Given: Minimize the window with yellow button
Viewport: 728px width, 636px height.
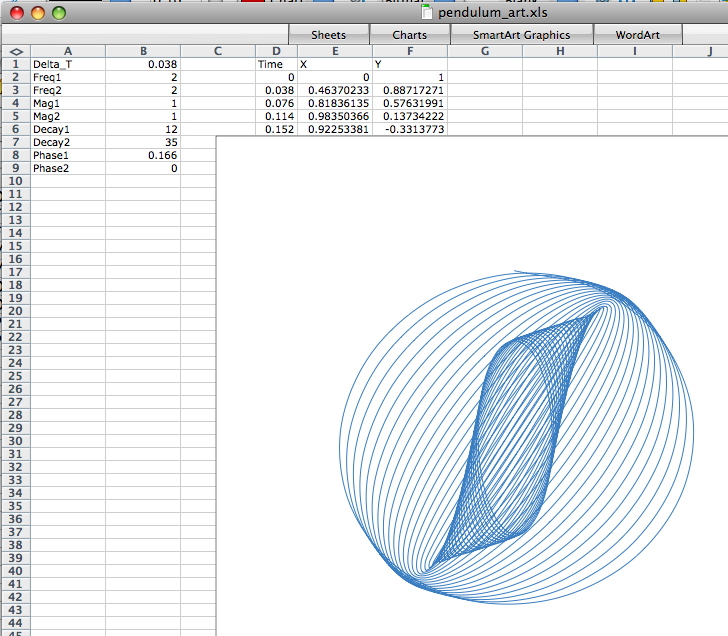Looking at the screenshot, I should 38,13.
